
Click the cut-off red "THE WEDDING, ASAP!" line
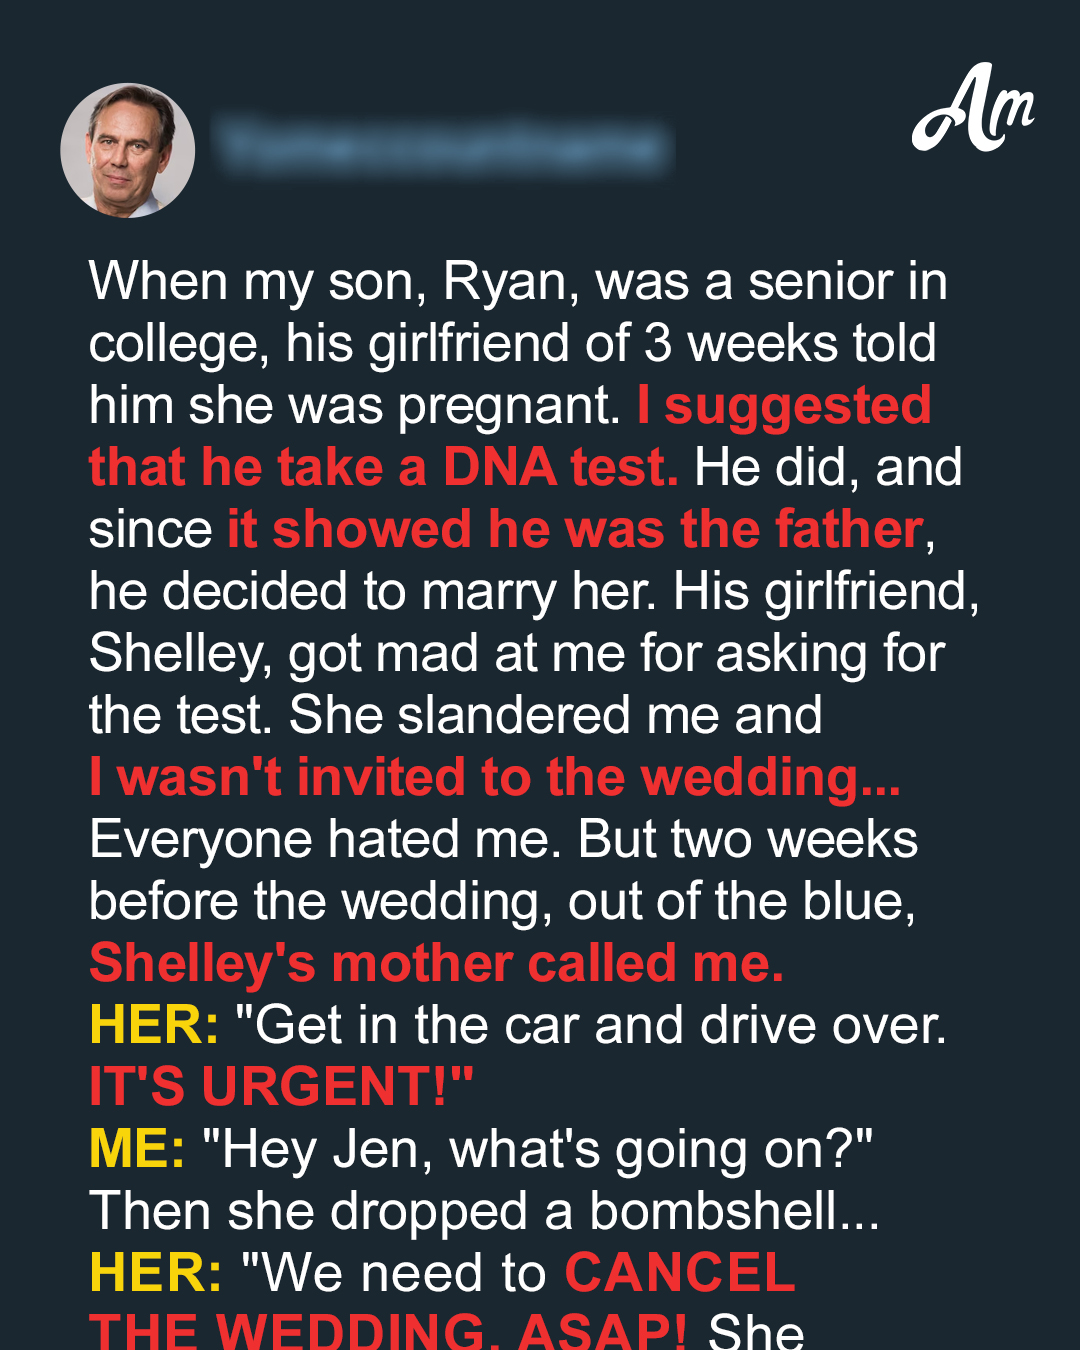(388, 1331)
